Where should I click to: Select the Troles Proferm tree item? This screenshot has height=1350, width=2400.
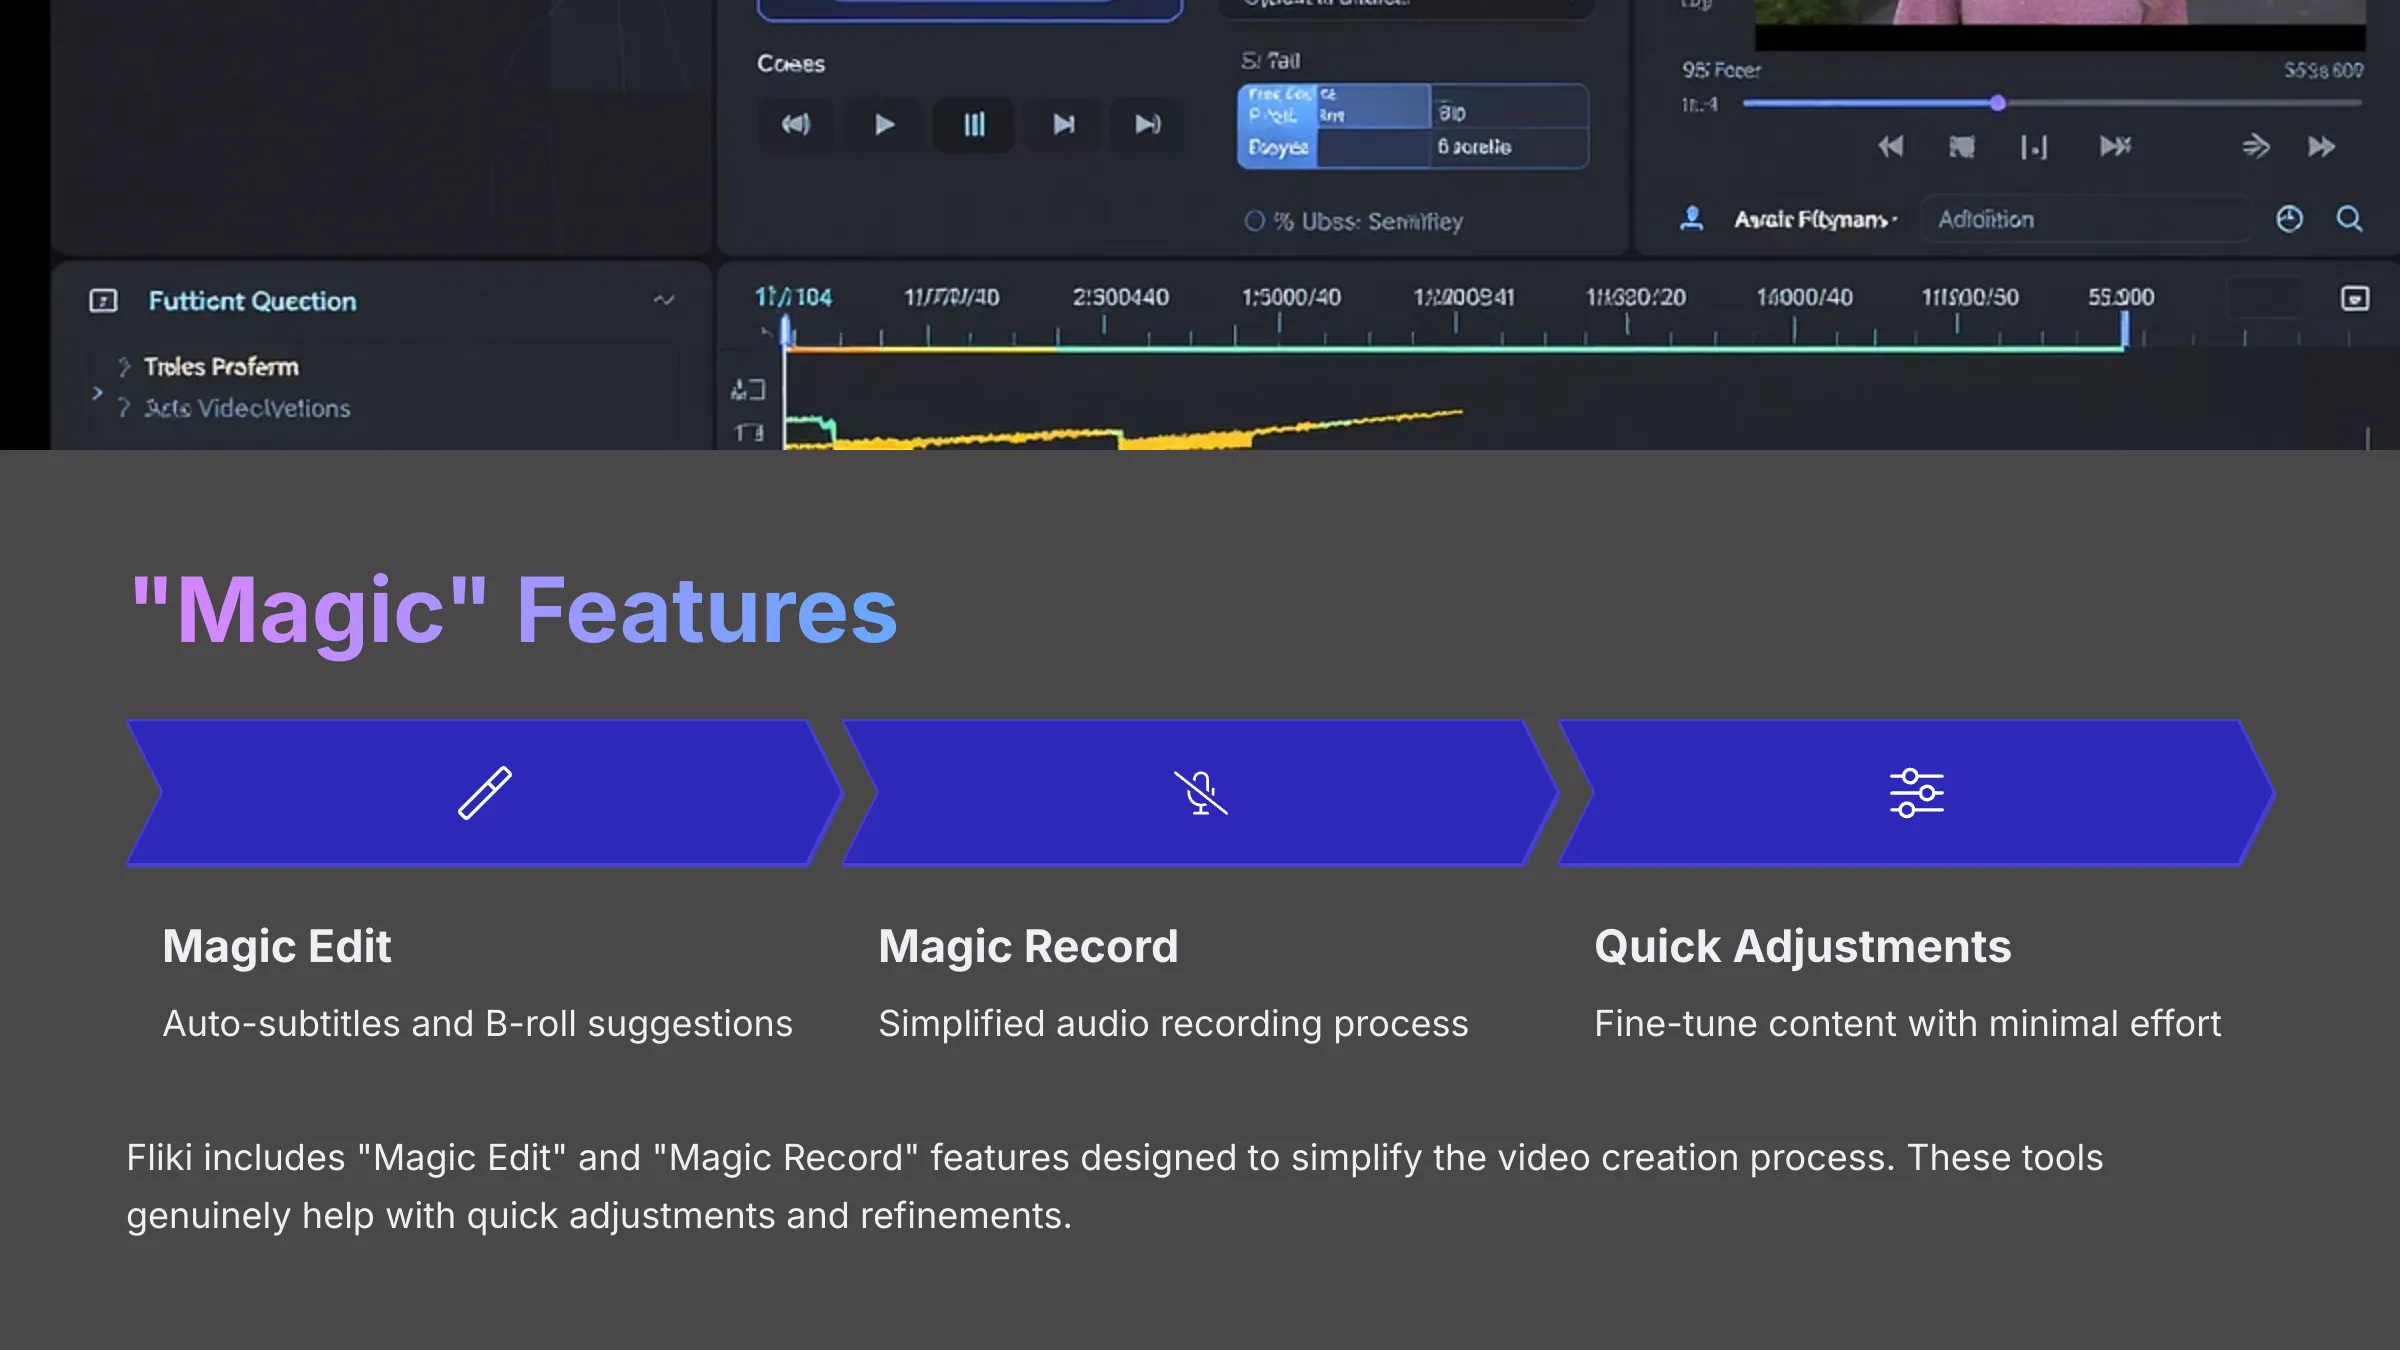221,367
